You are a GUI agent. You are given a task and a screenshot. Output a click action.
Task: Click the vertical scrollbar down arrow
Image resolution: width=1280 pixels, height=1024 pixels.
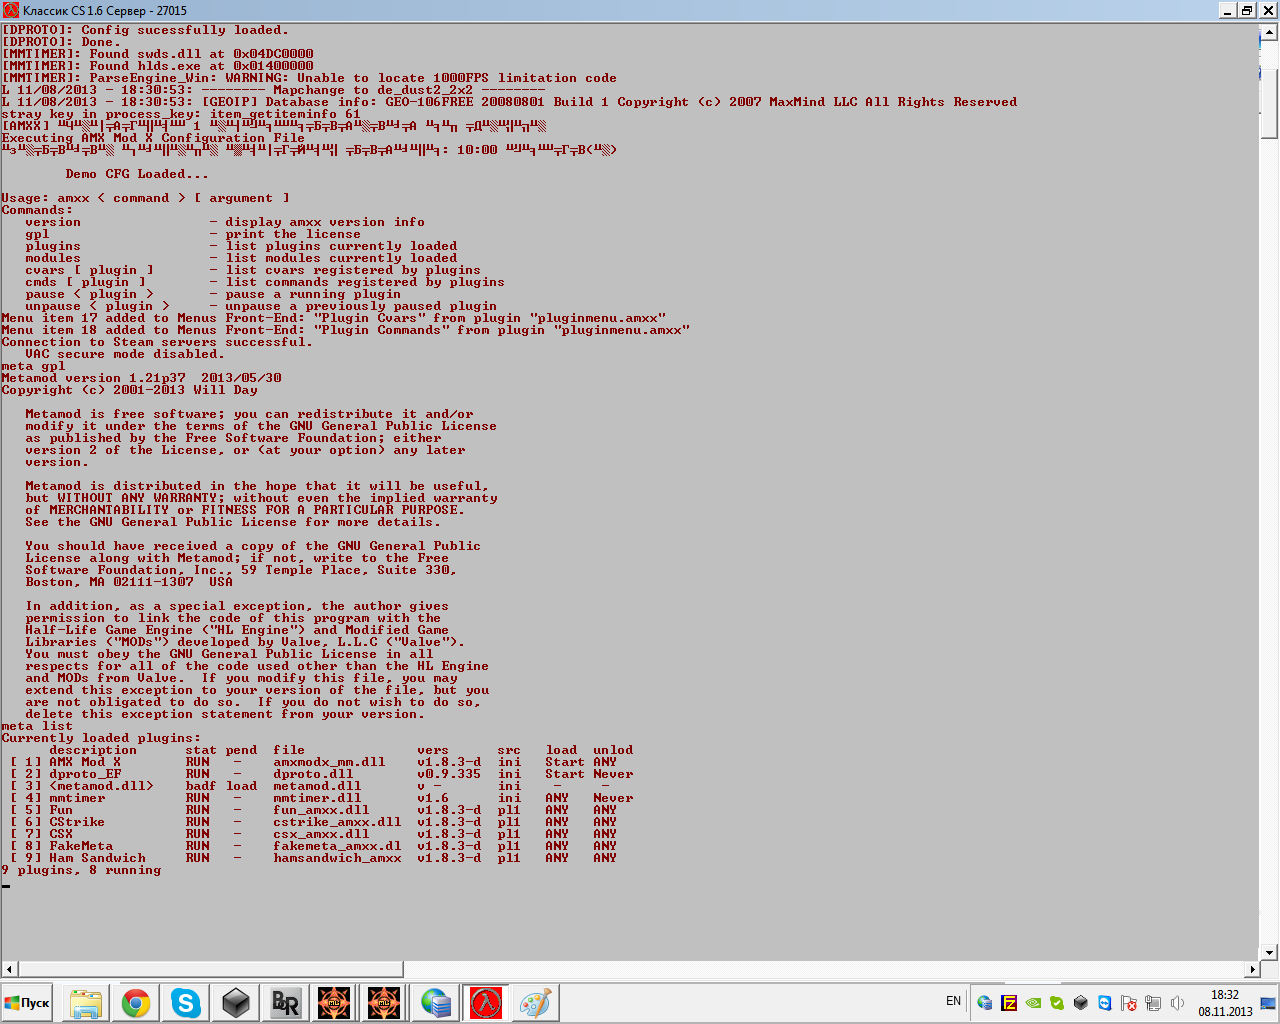[1269, 952]
